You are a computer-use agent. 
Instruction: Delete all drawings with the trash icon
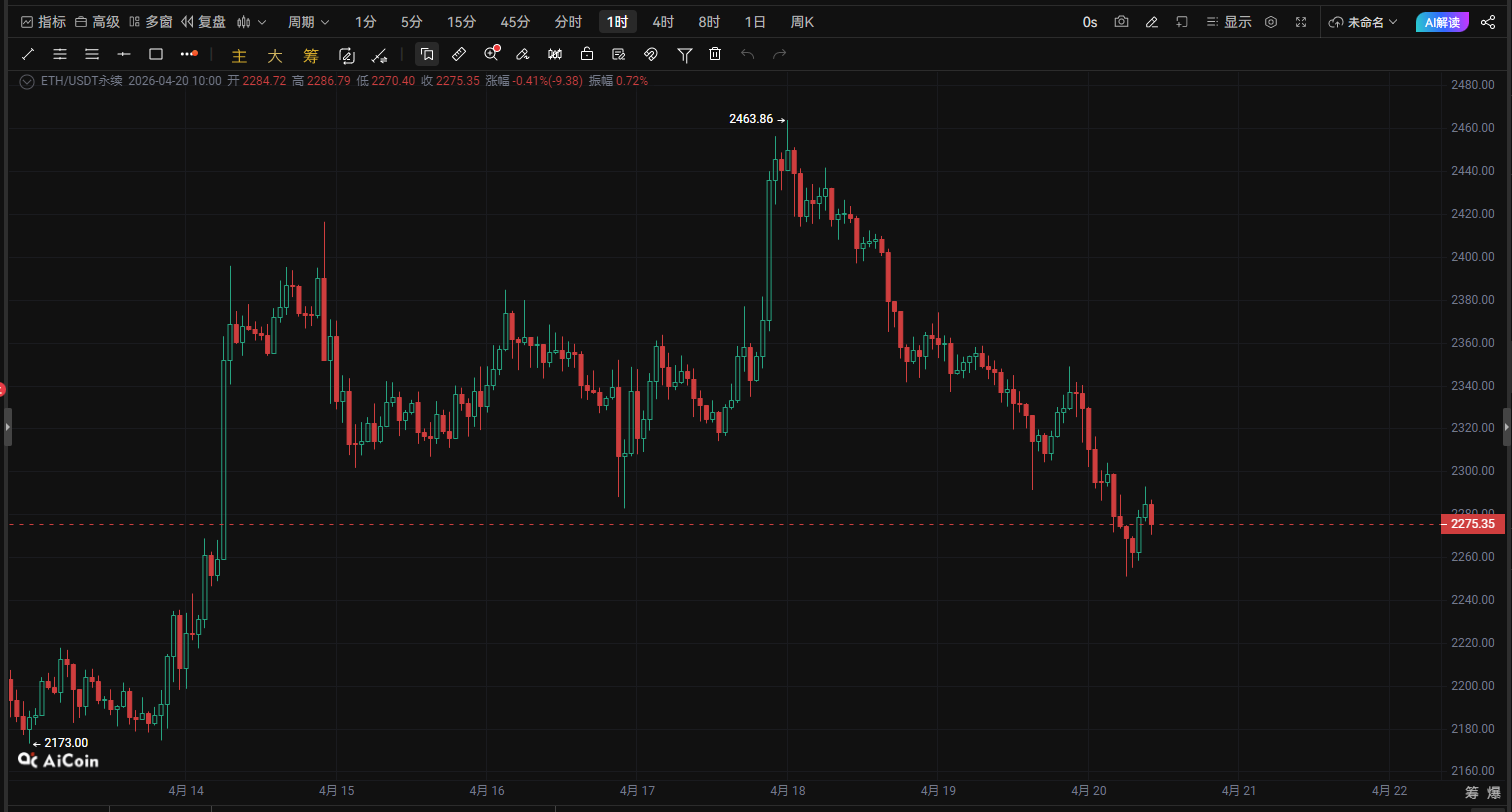tap(715, 54)
